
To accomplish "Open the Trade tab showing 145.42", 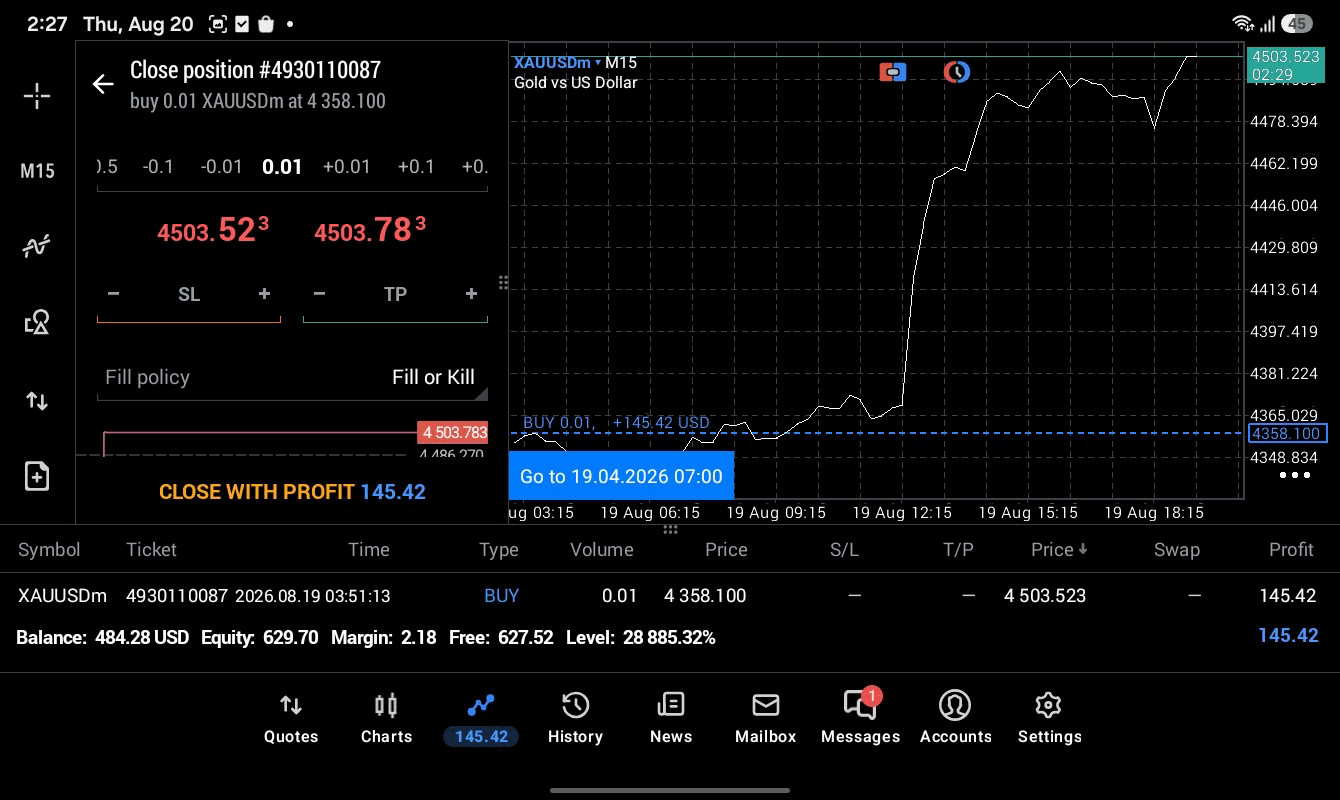I will pos(481,719).
